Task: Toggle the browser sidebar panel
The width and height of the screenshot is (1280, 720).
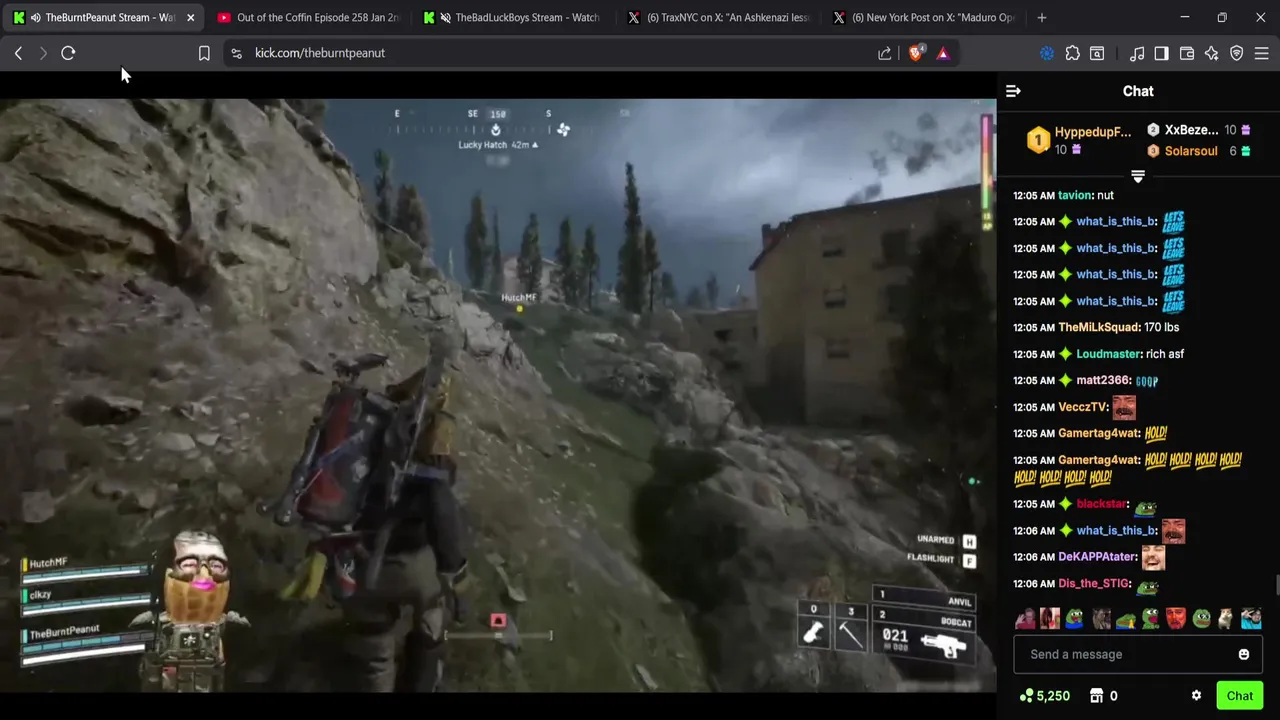Action: (x=1161, y=53)
